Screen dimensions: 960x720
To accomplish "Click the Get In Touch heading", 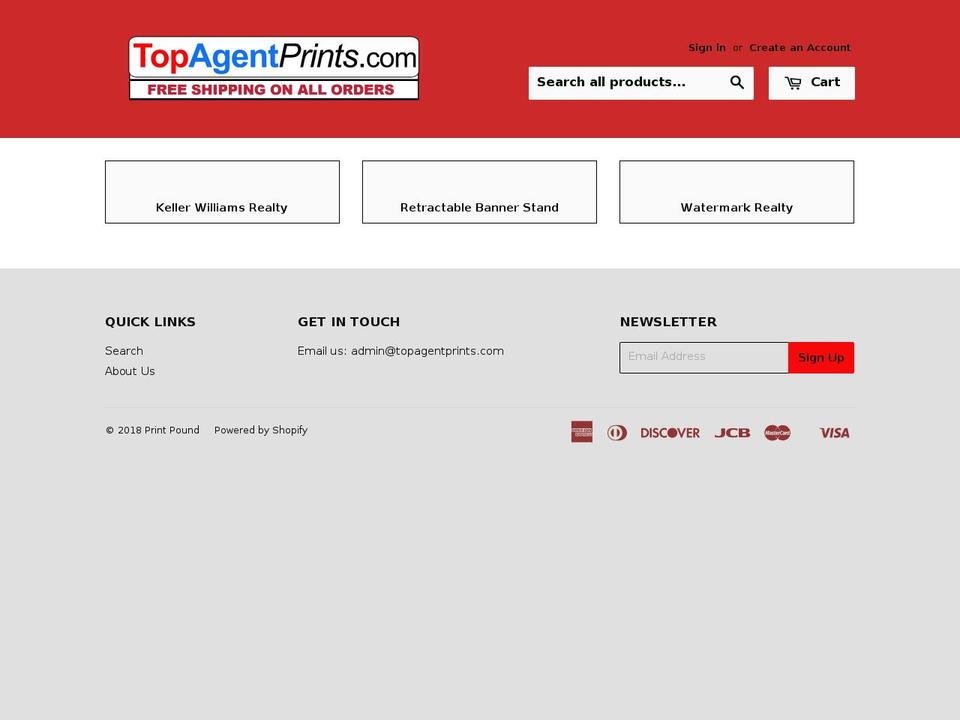I will coord(348,322).
